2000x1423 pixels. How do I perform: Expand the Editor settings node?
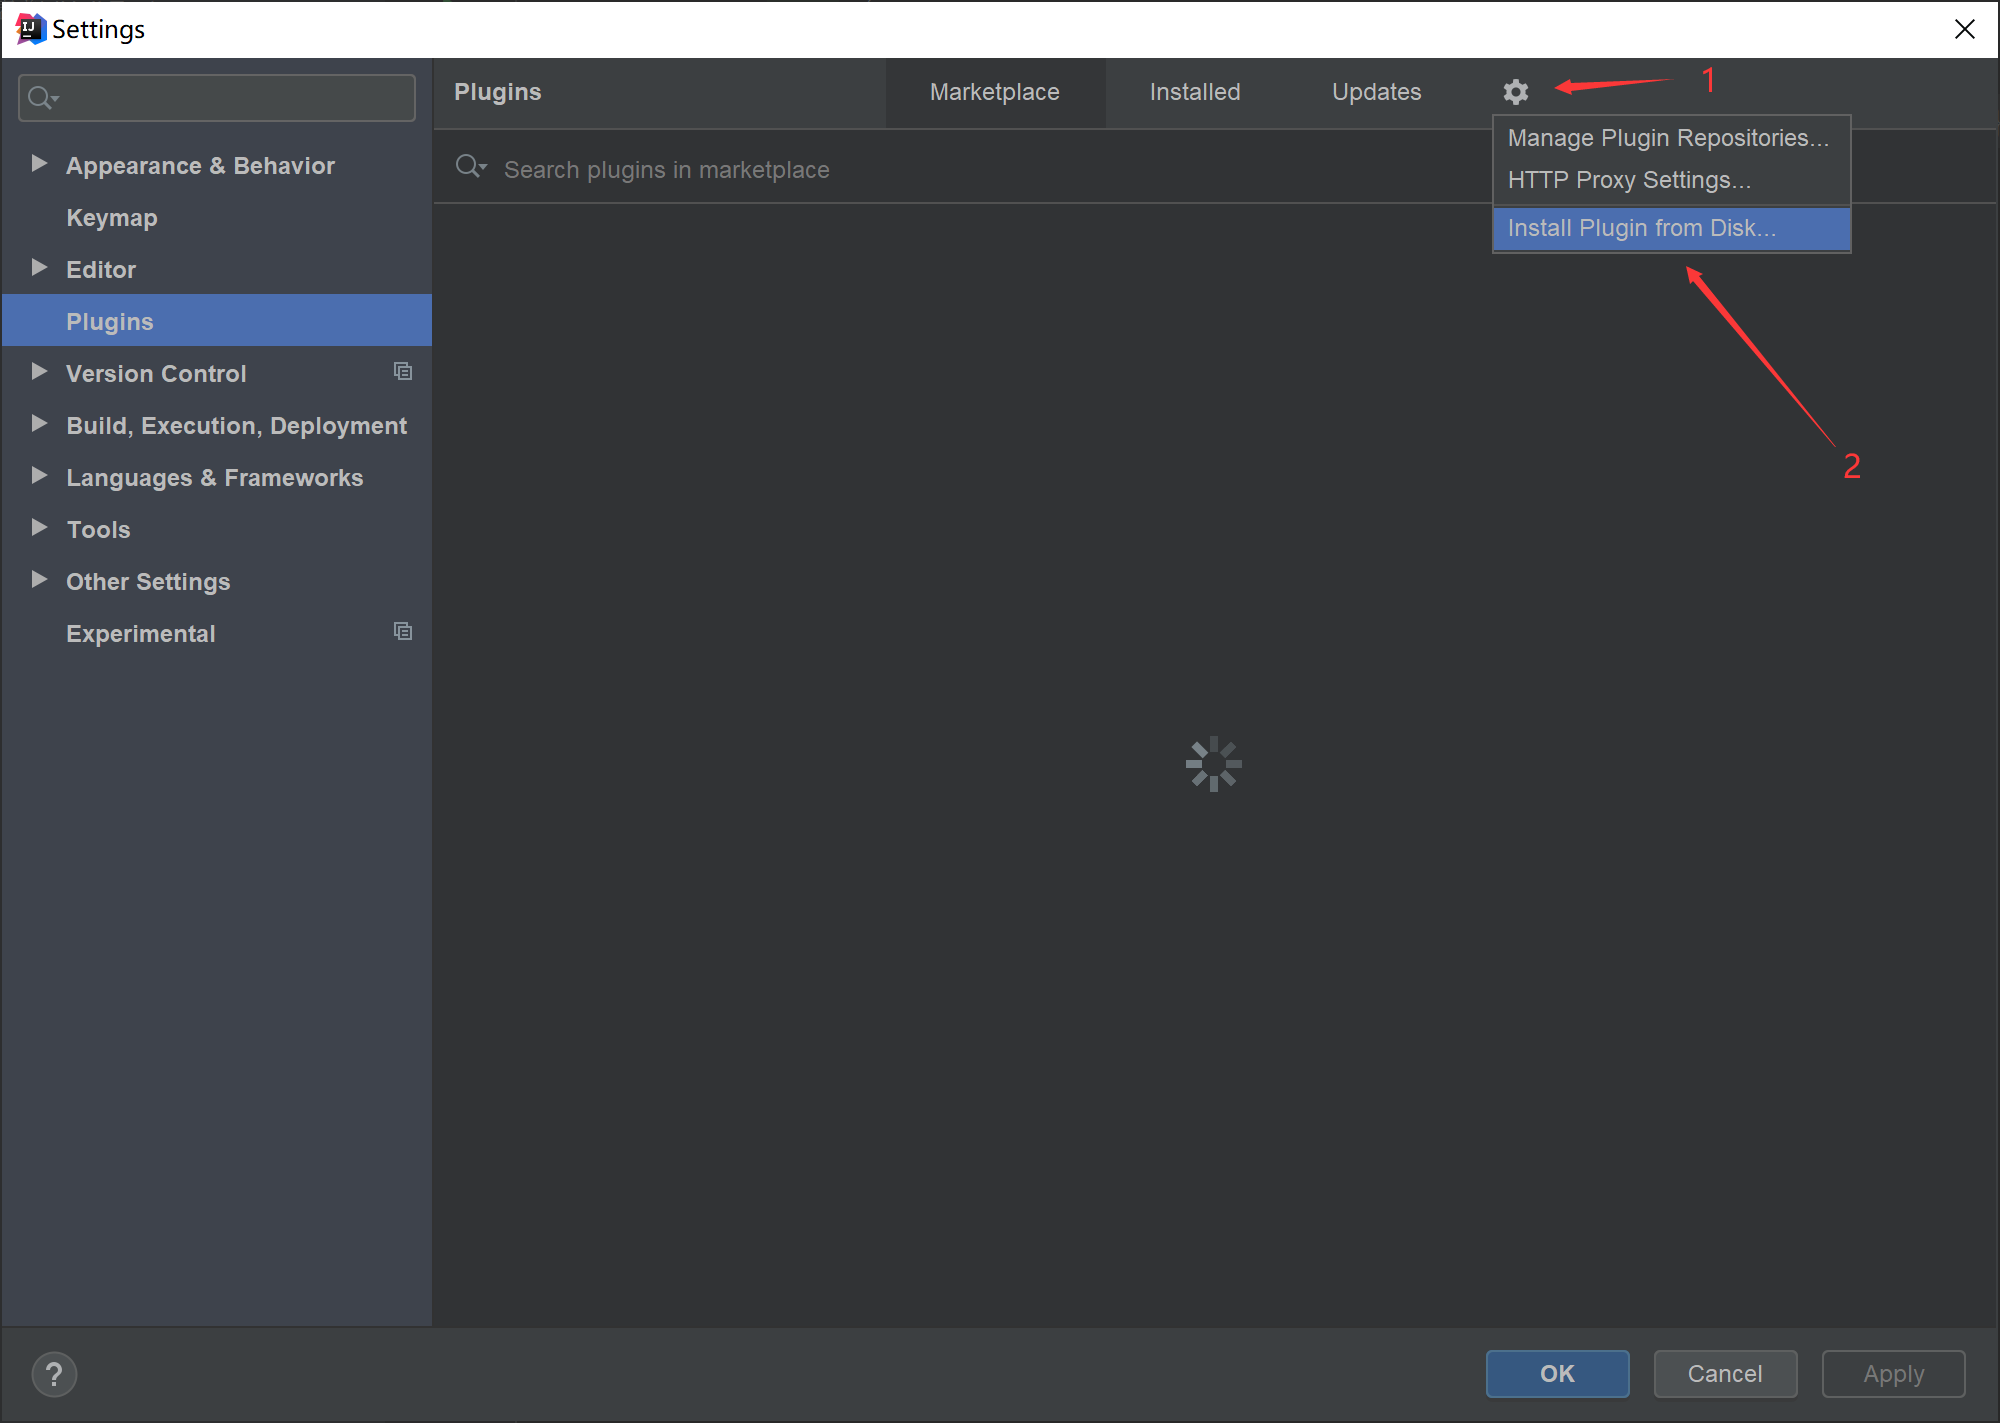[39, 268]
